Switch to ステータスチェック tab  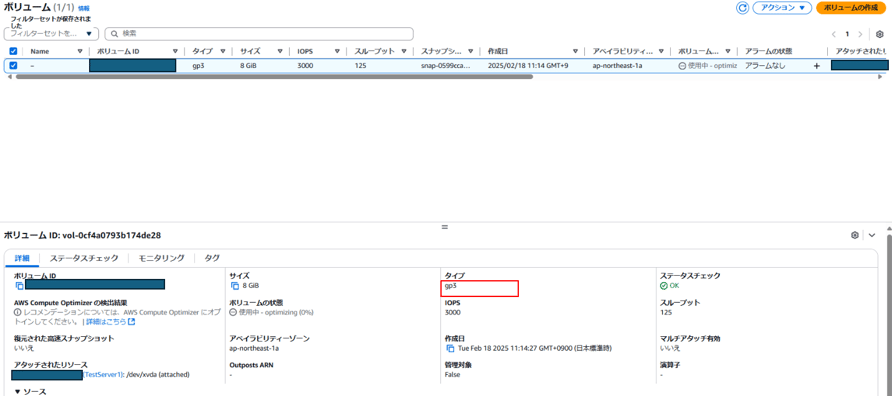point(84,258)
